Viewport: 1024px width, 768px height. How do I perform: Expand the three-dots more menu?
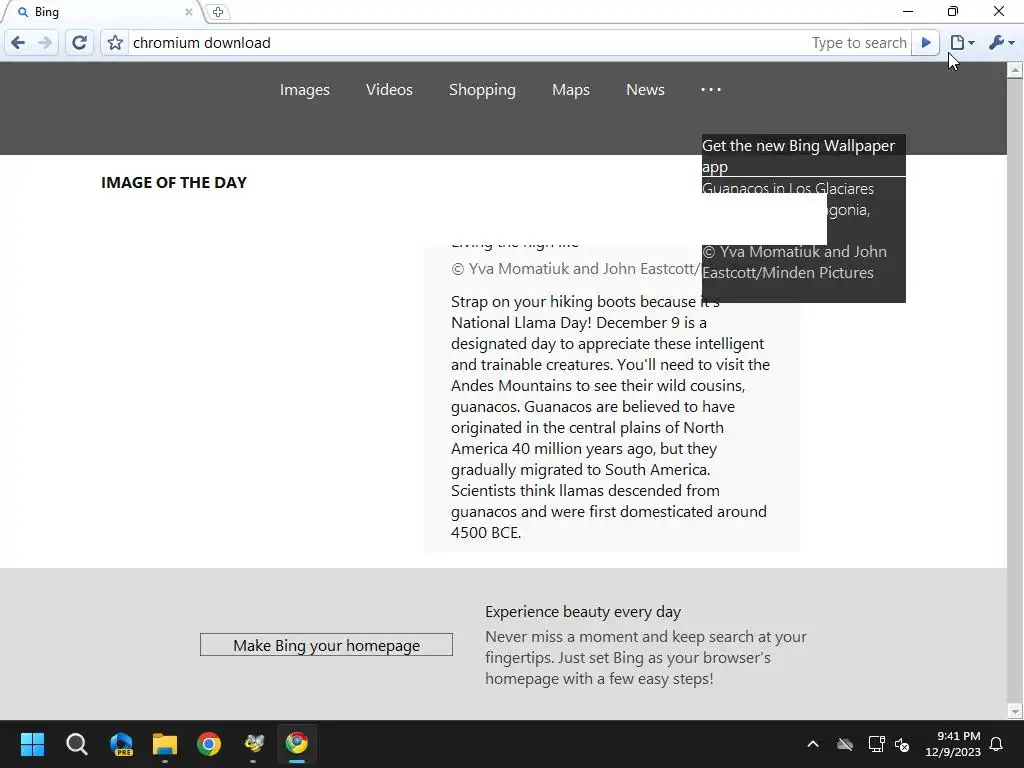click(711, 89)
